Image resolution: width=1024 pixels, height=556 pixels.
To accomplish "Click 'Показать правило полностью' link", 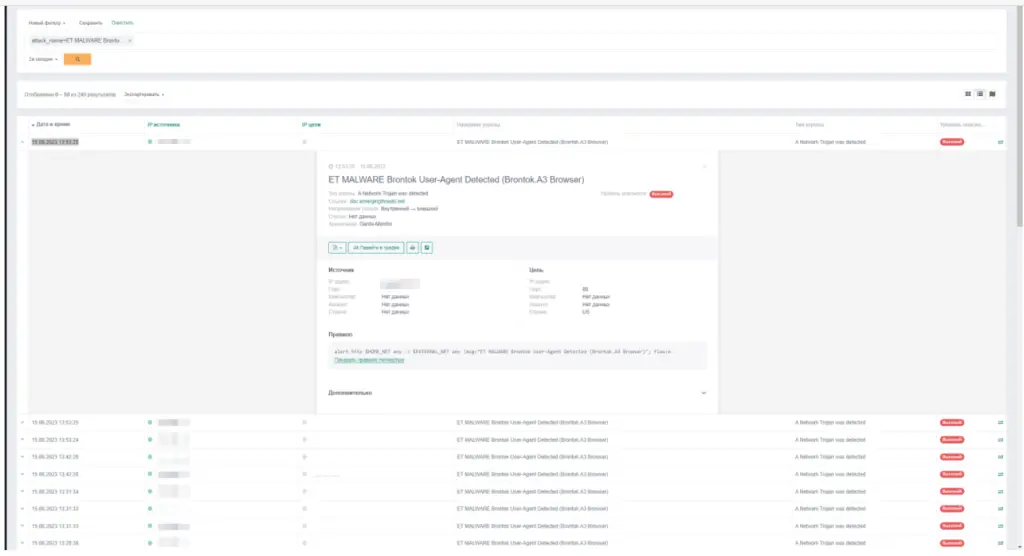I will (369, 360).
